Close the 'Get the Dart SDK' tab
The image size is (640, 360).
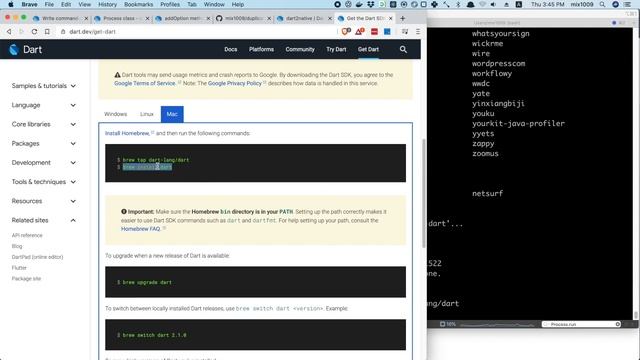(x=391, y=18)
